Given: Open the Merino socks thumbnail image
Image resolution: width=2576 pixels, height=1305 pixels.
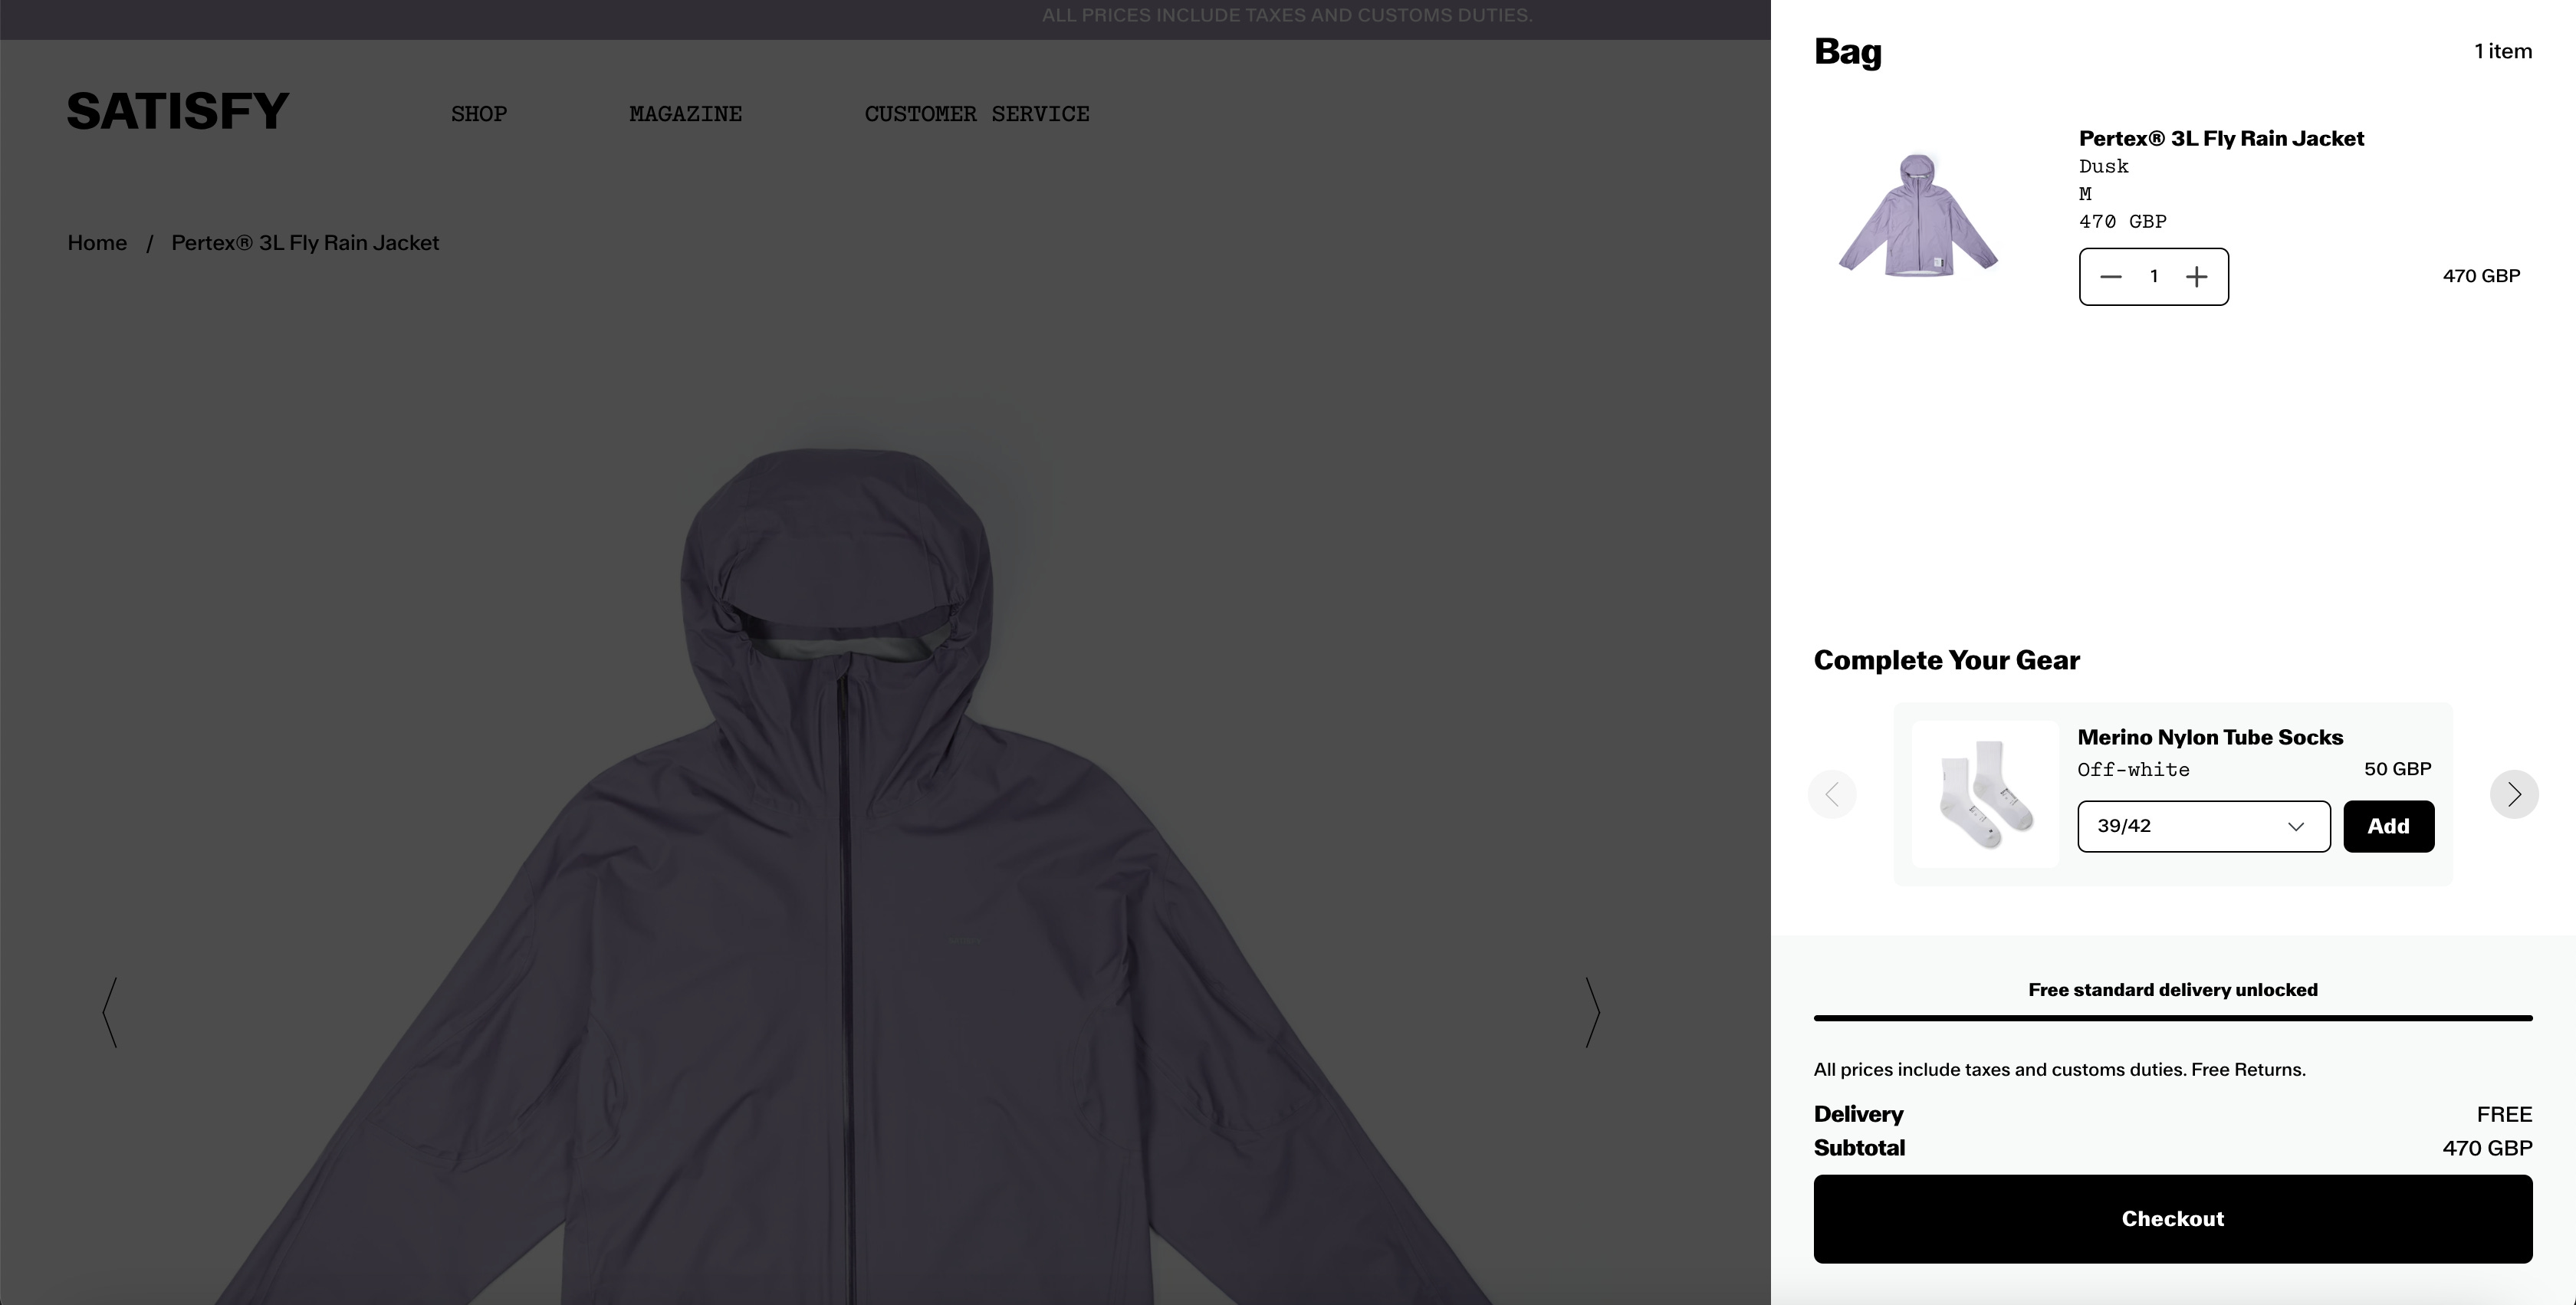Looking at the screenshot, I should click(1985, 794).
